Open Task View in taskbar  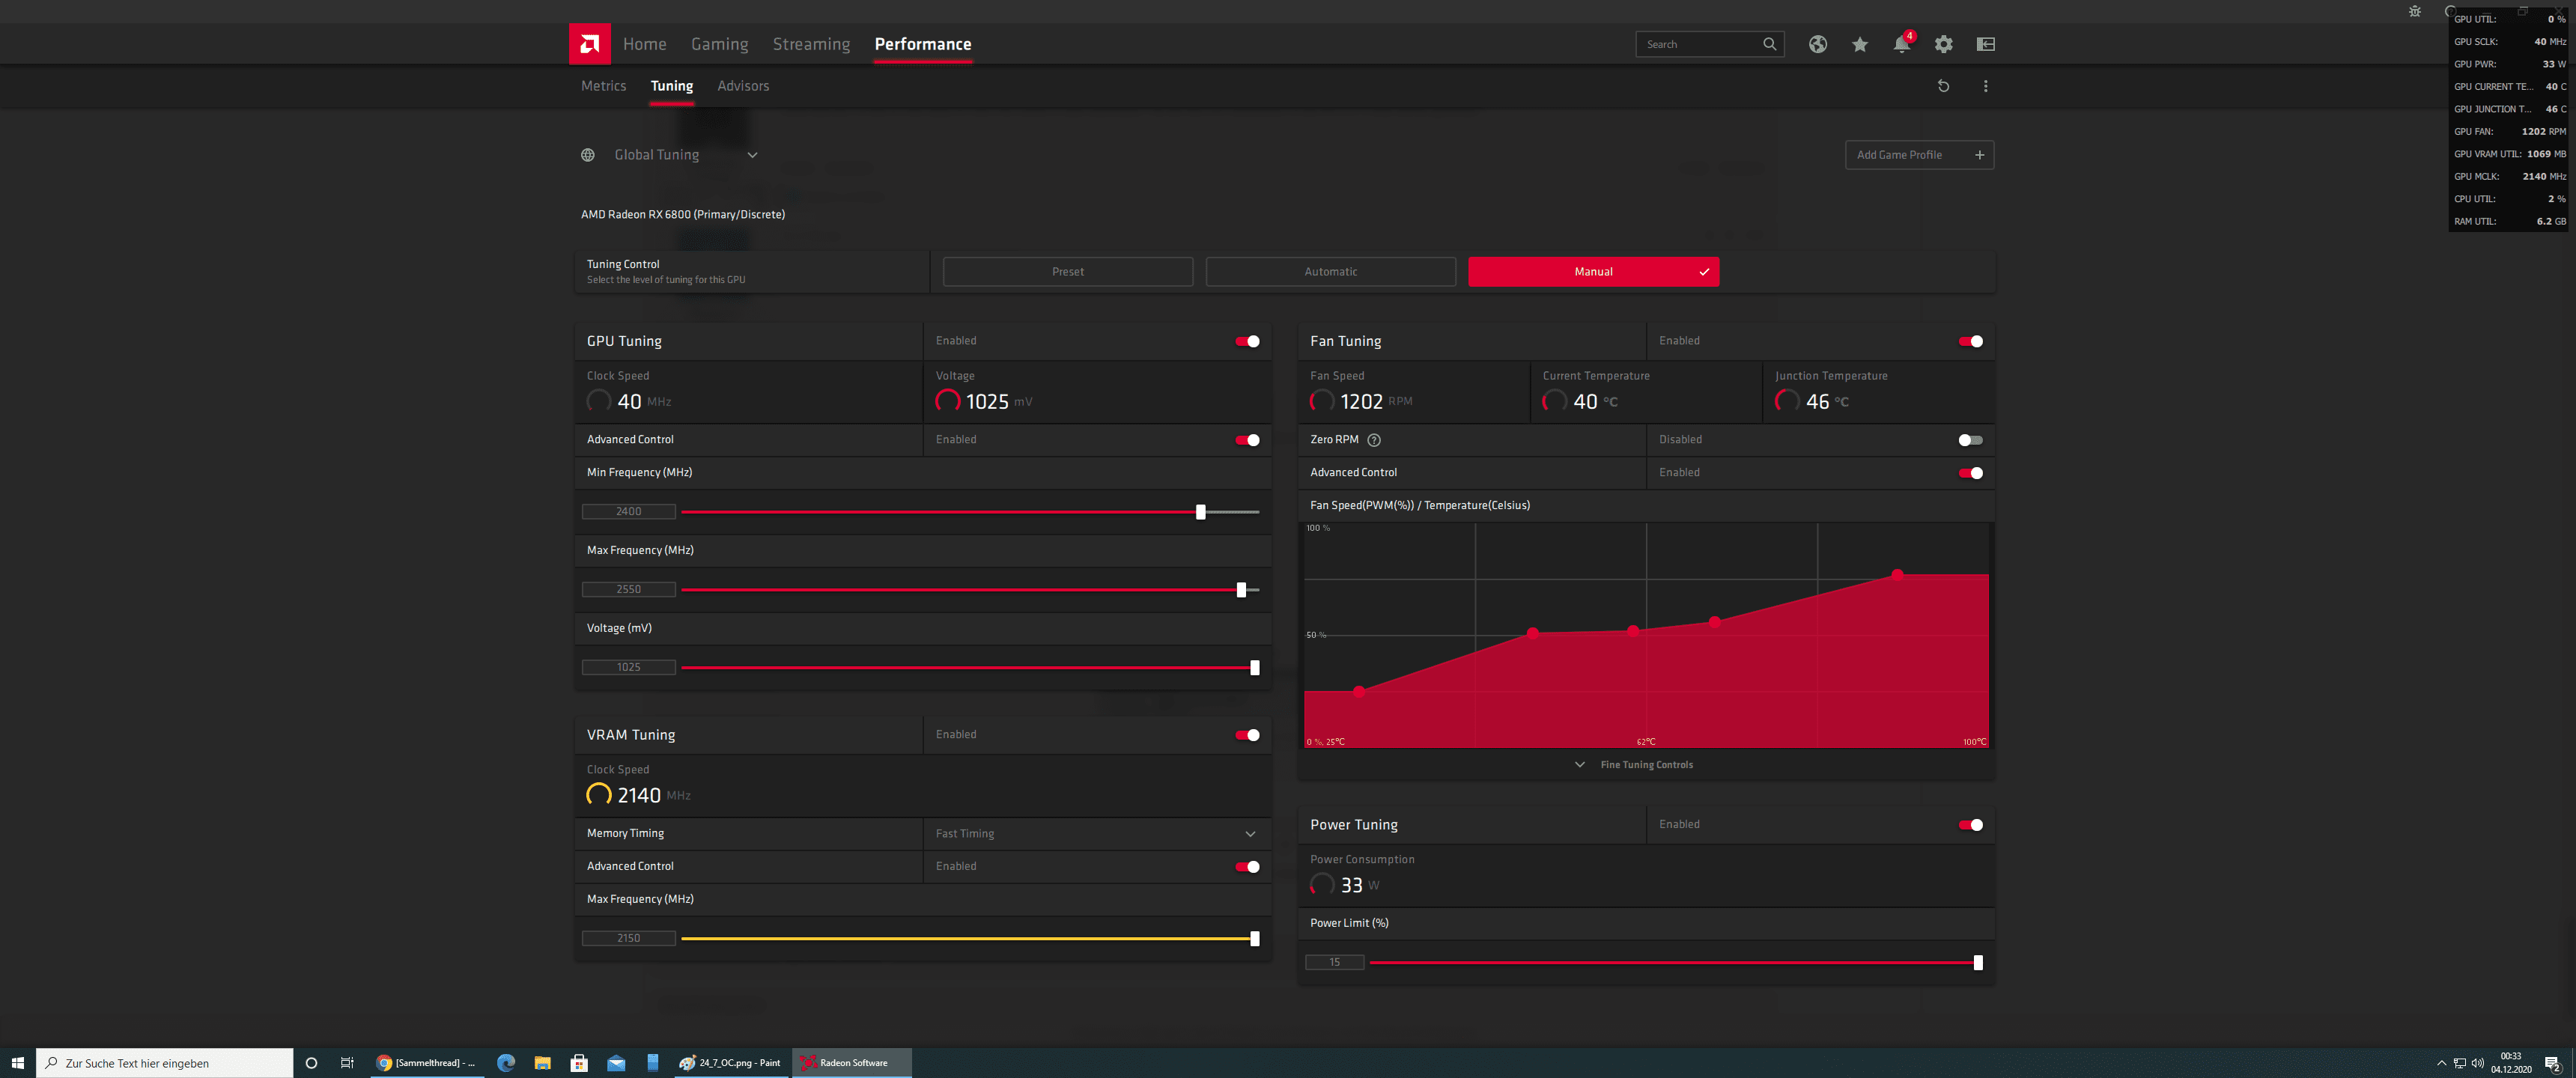(x=347, y=1063)
